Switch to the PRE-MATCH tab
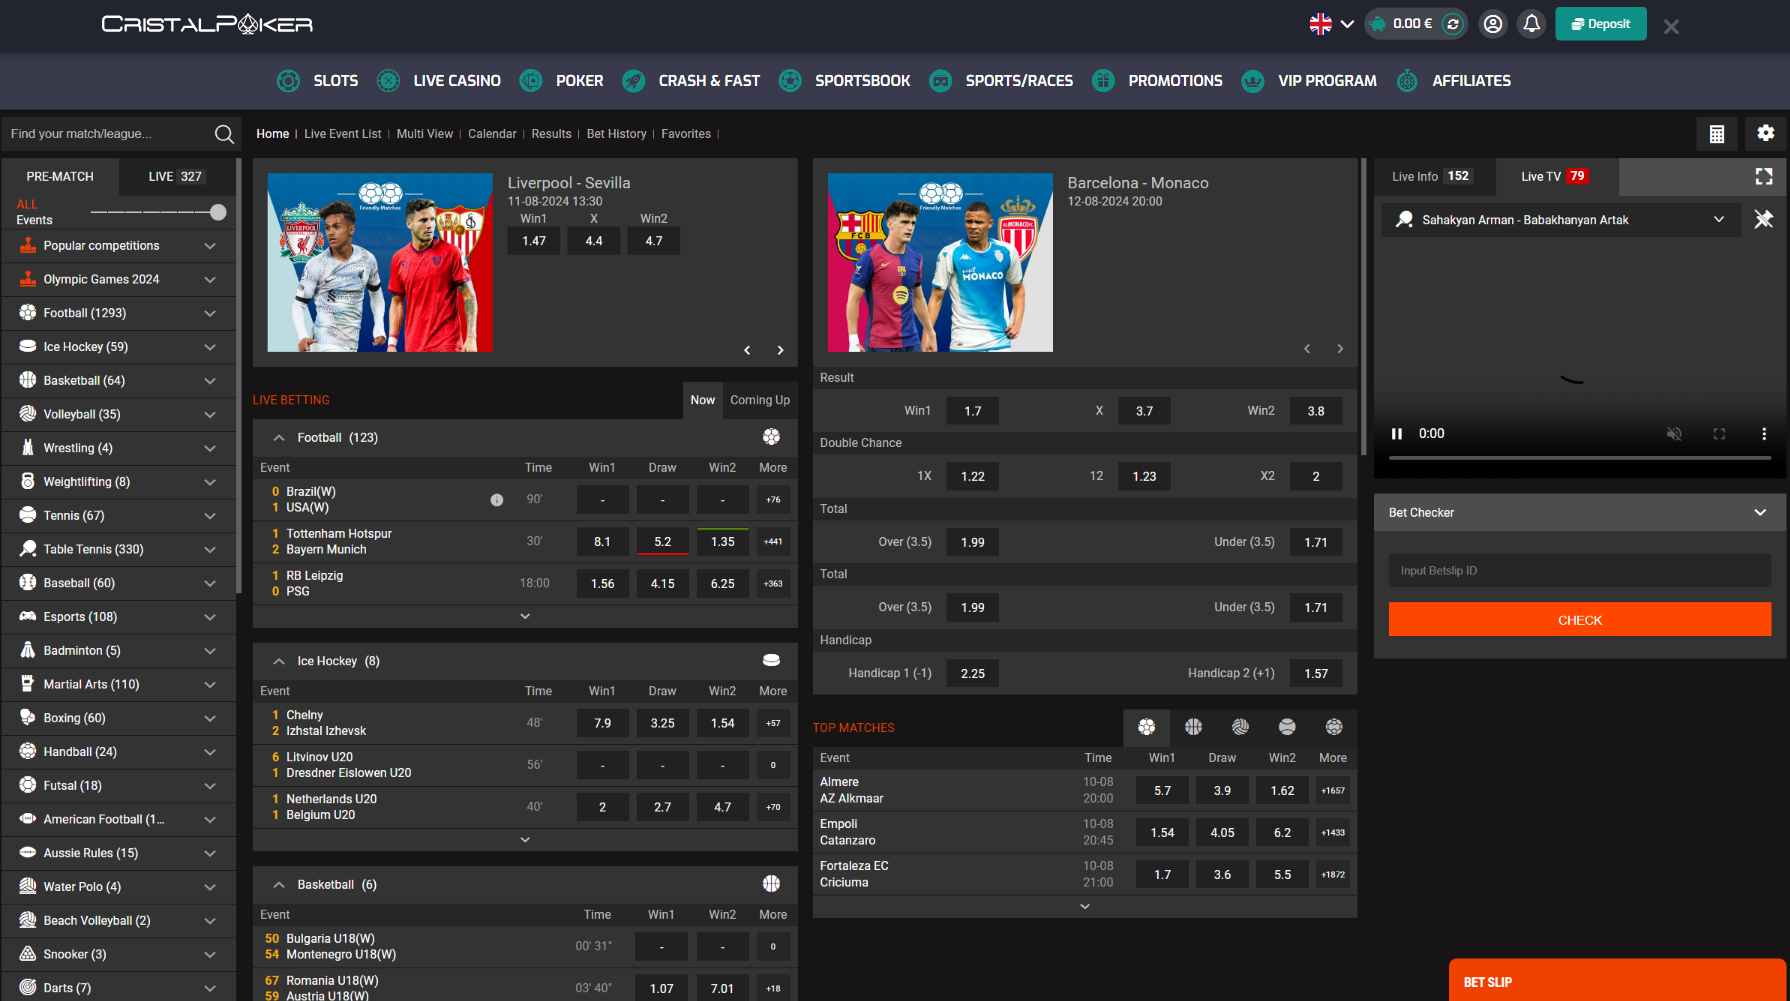The width and height of the screenshot is (1790, 1001). click(60, 177)
